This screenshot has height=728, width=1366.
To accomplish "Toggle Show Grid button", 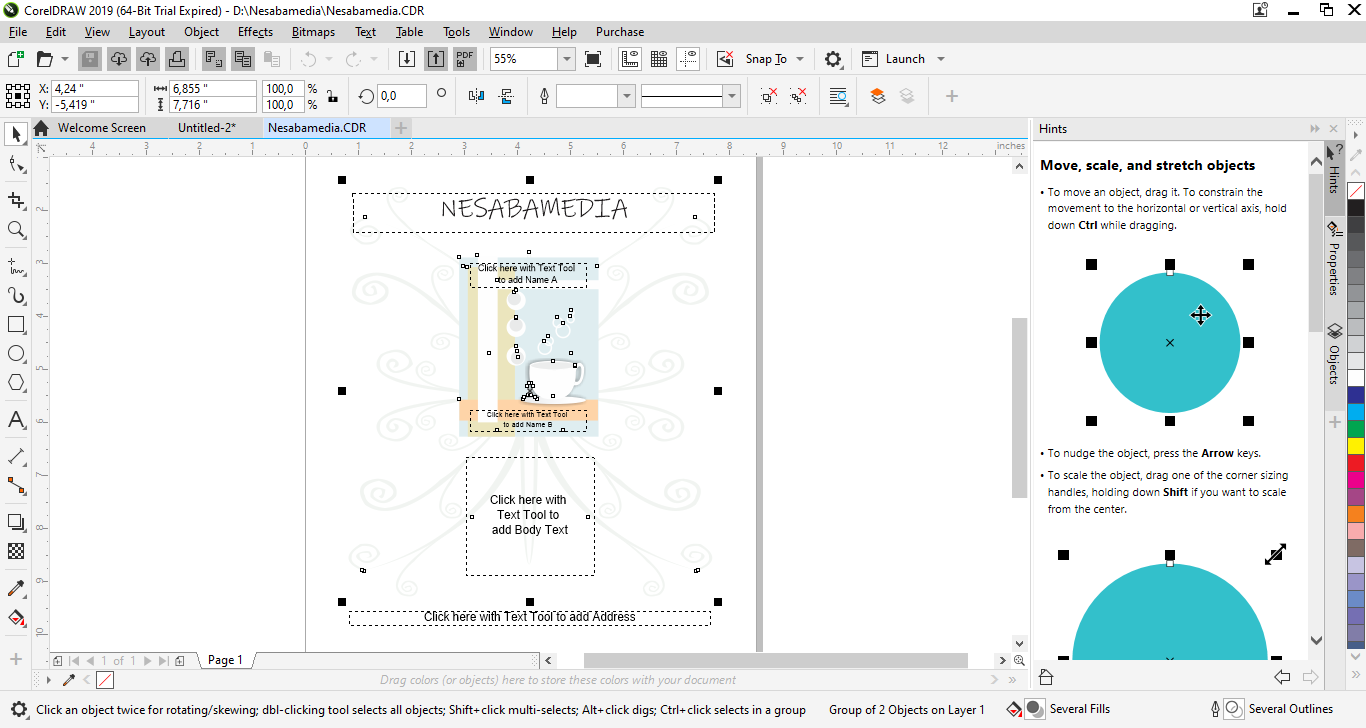I will [659, 59].
